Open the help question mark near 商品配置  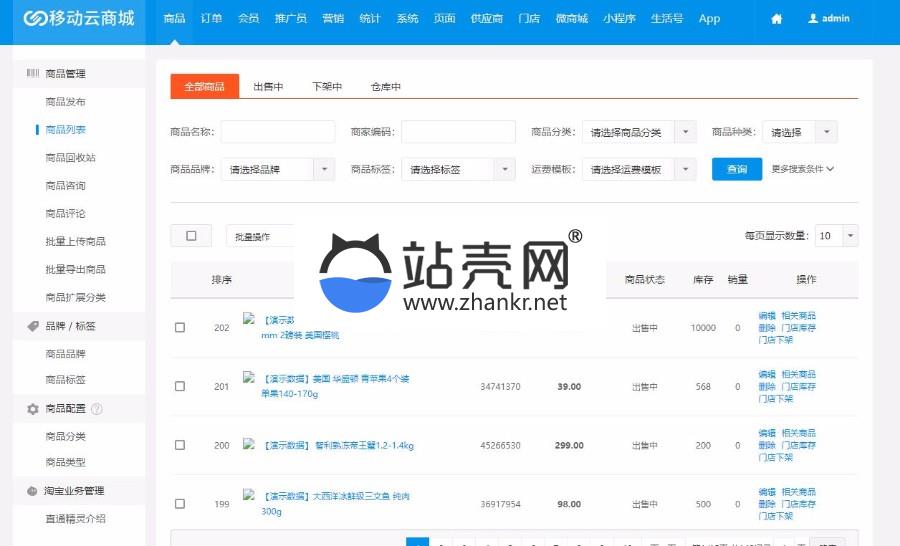97,409
